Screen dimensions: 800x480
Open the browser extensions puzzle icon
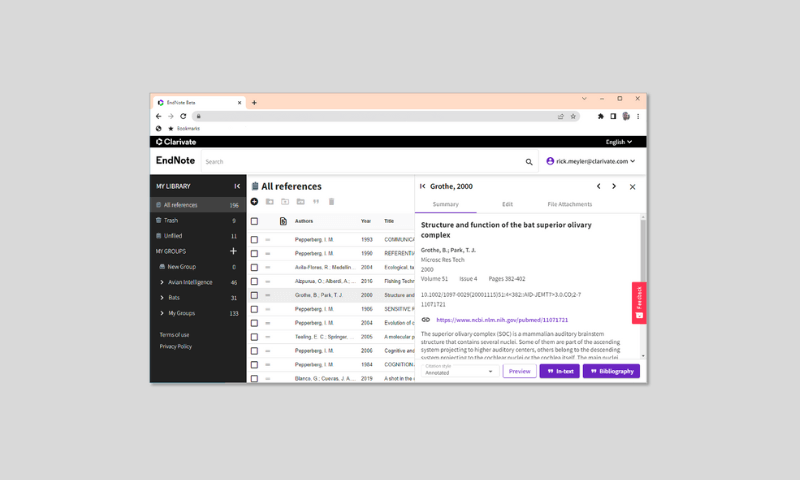pyautogui.click(x=601, y=116)
